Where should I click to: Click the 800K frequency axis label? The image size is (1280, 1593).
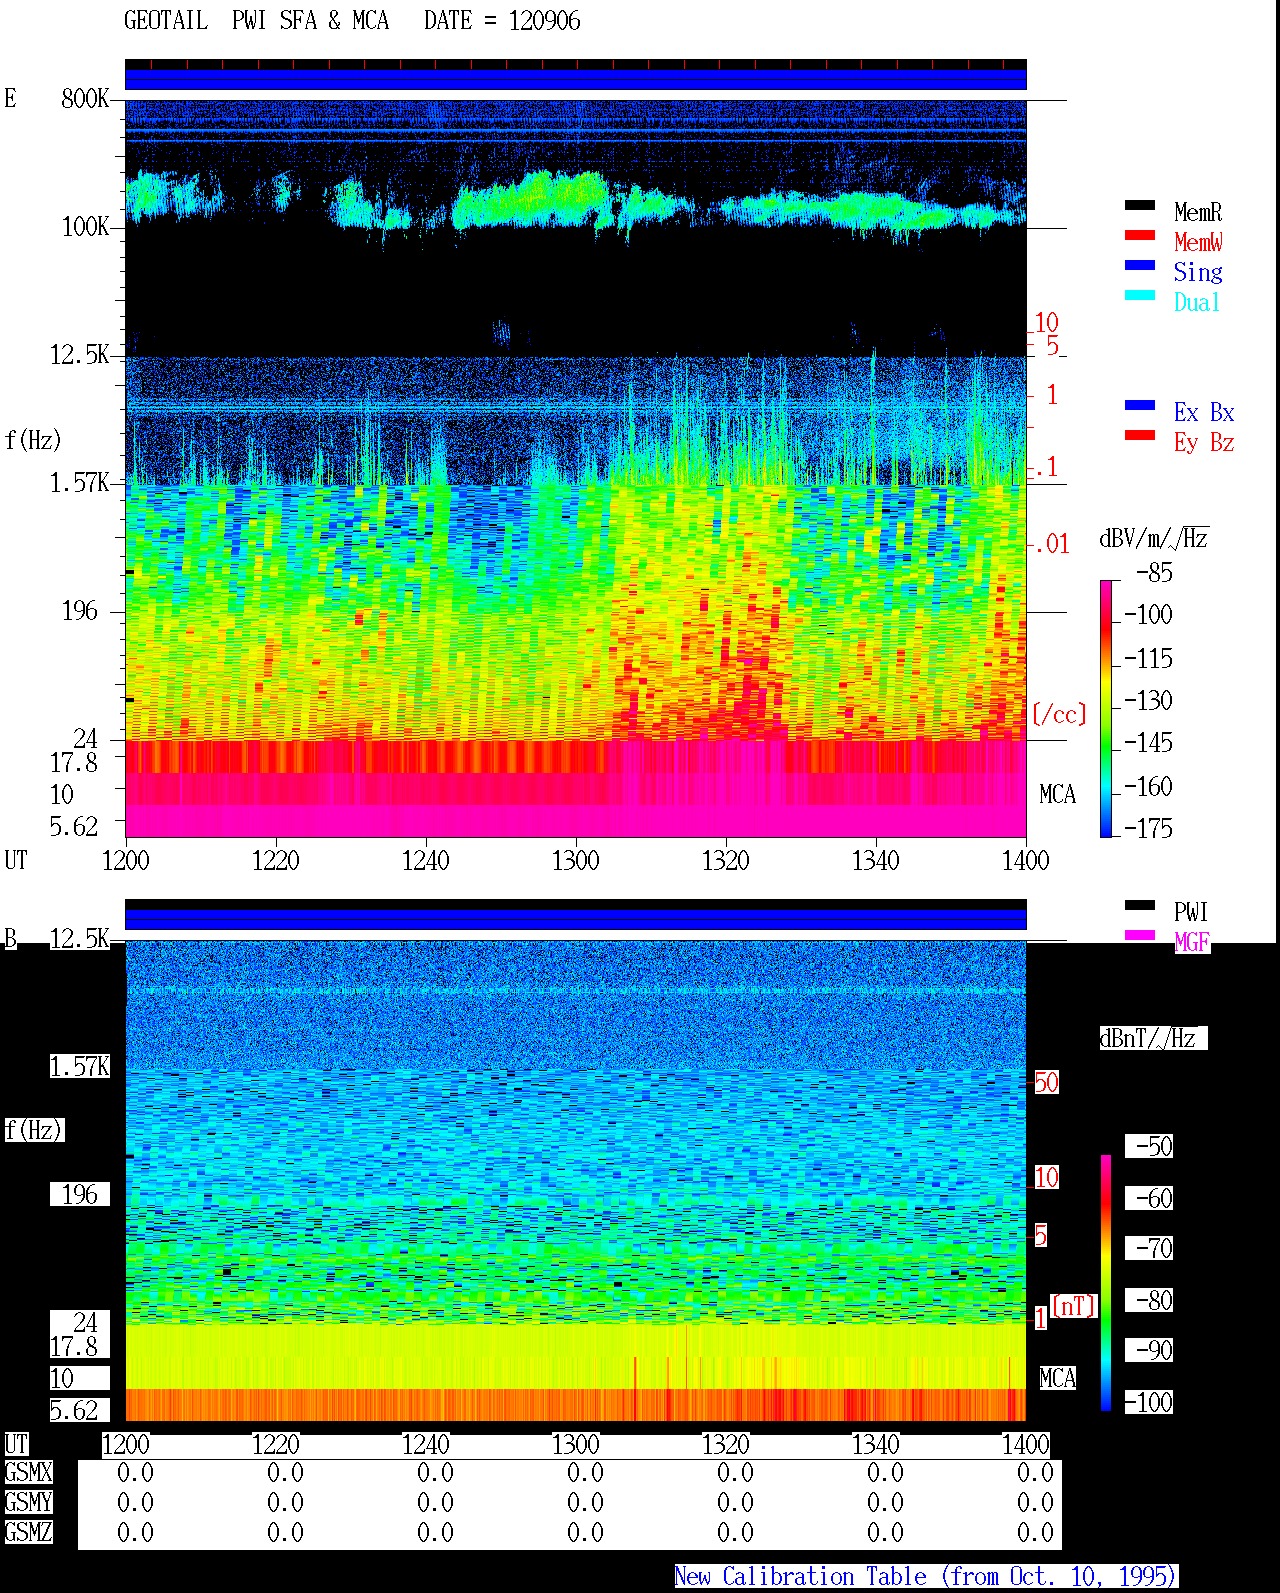85,98
